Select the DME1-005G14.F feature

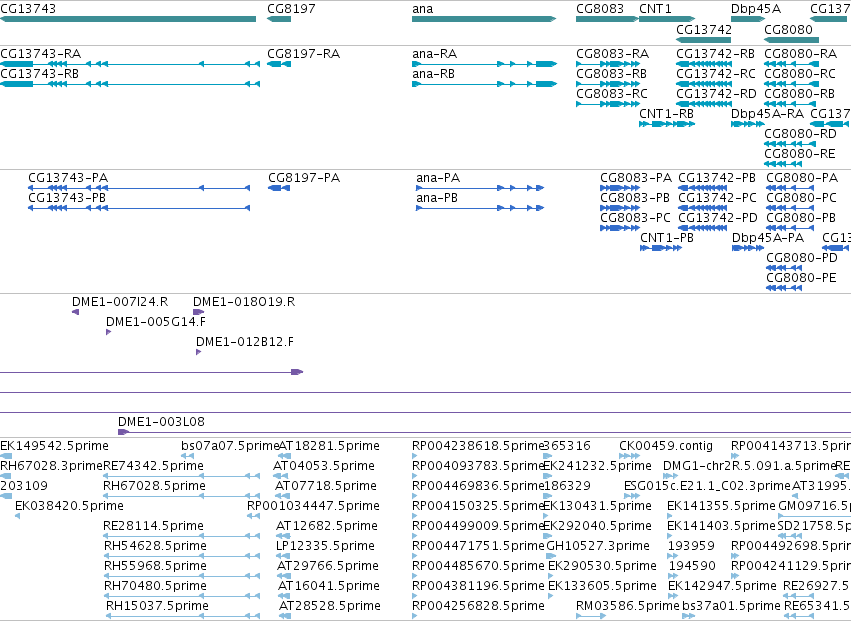tap(109, 332)
